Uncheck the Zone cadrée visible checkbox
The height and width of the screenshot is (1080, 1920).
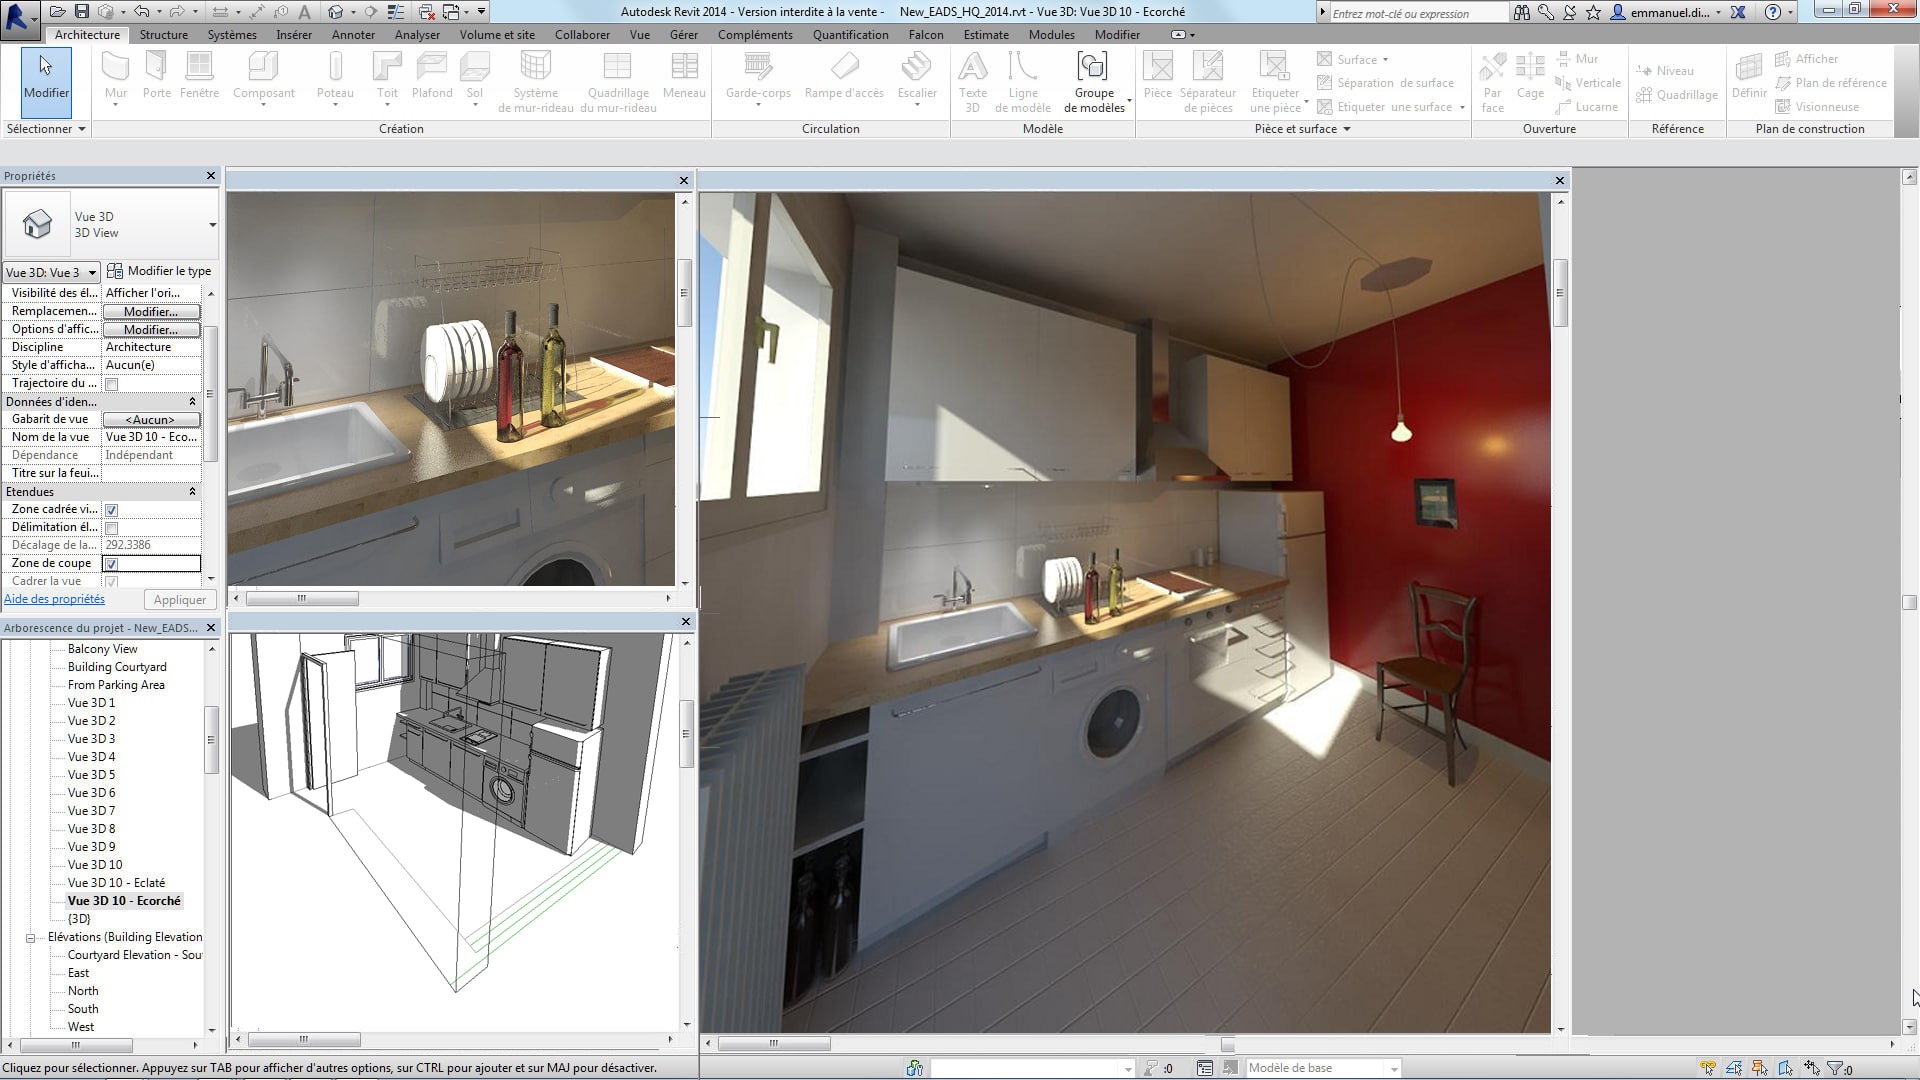[x=112, y=510]
